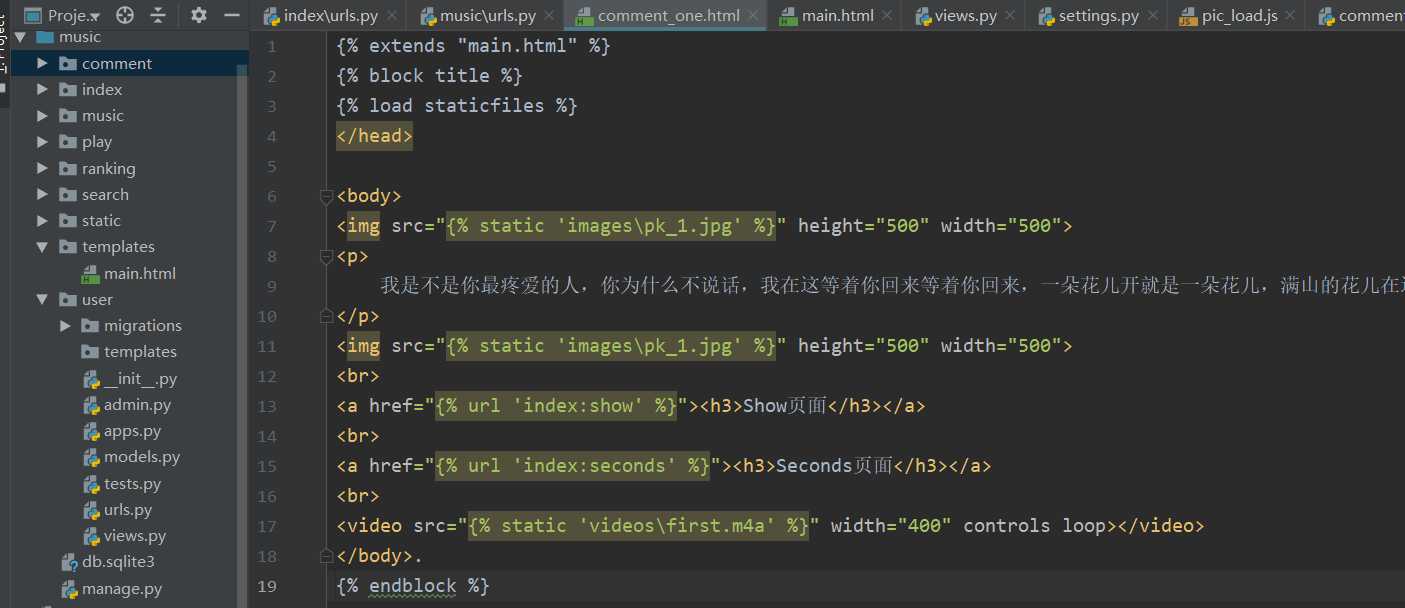
Task: Place cursor on extends "main.html" line
Action: (x=473, y=46)
